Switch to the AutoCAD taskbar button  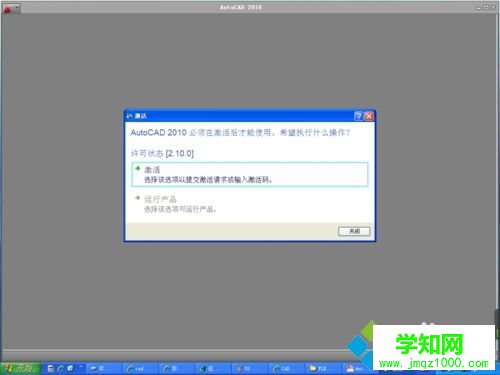pos(357,369)
